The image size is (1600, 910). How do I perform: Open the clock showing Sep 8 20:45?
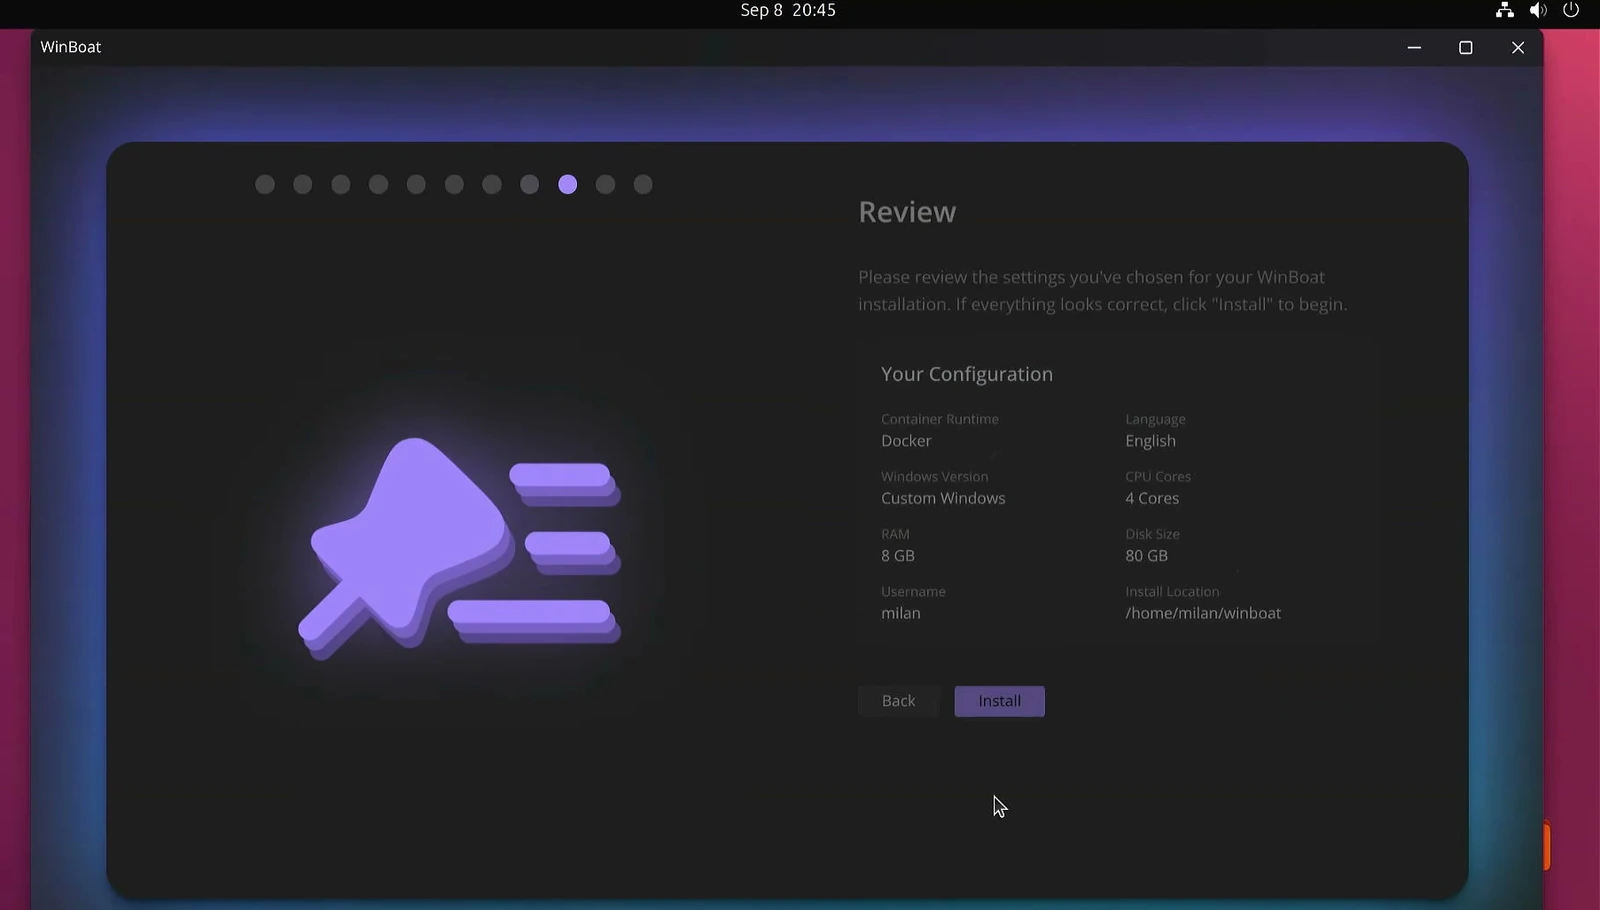point(788,10)
